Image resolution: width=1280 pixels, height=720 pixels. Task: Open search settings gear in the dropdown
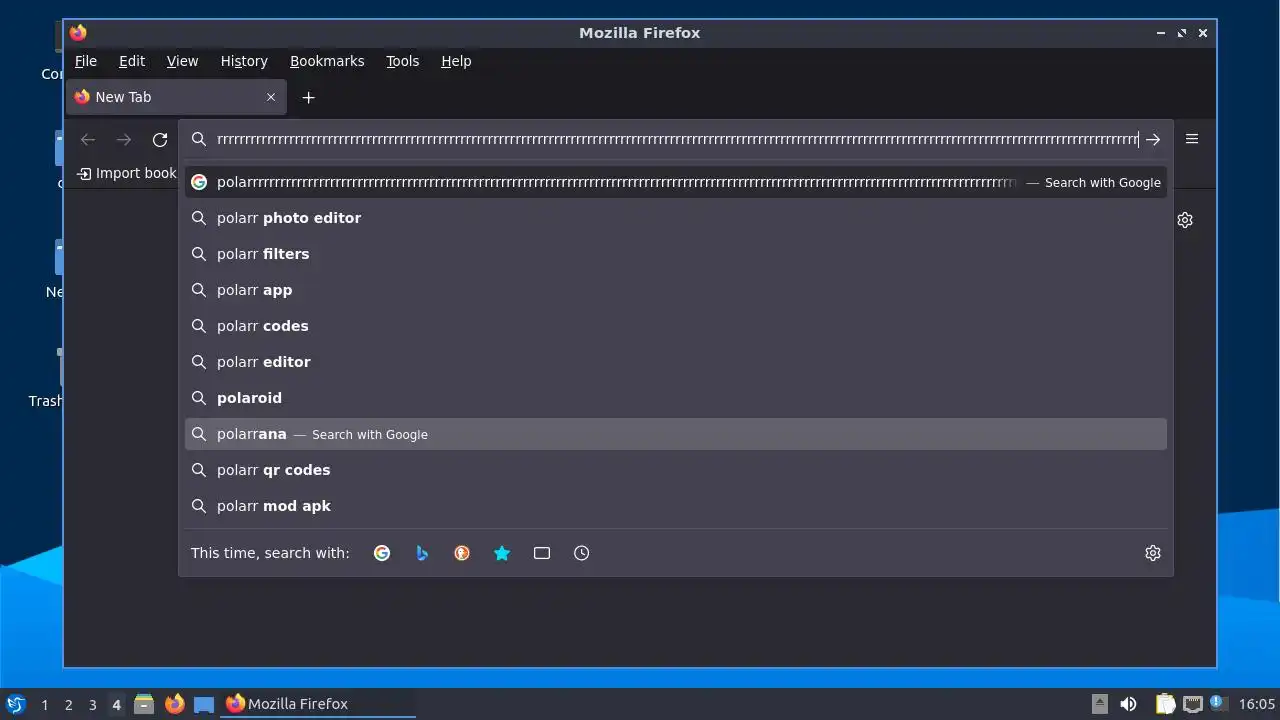click(x=1153, y=553)
